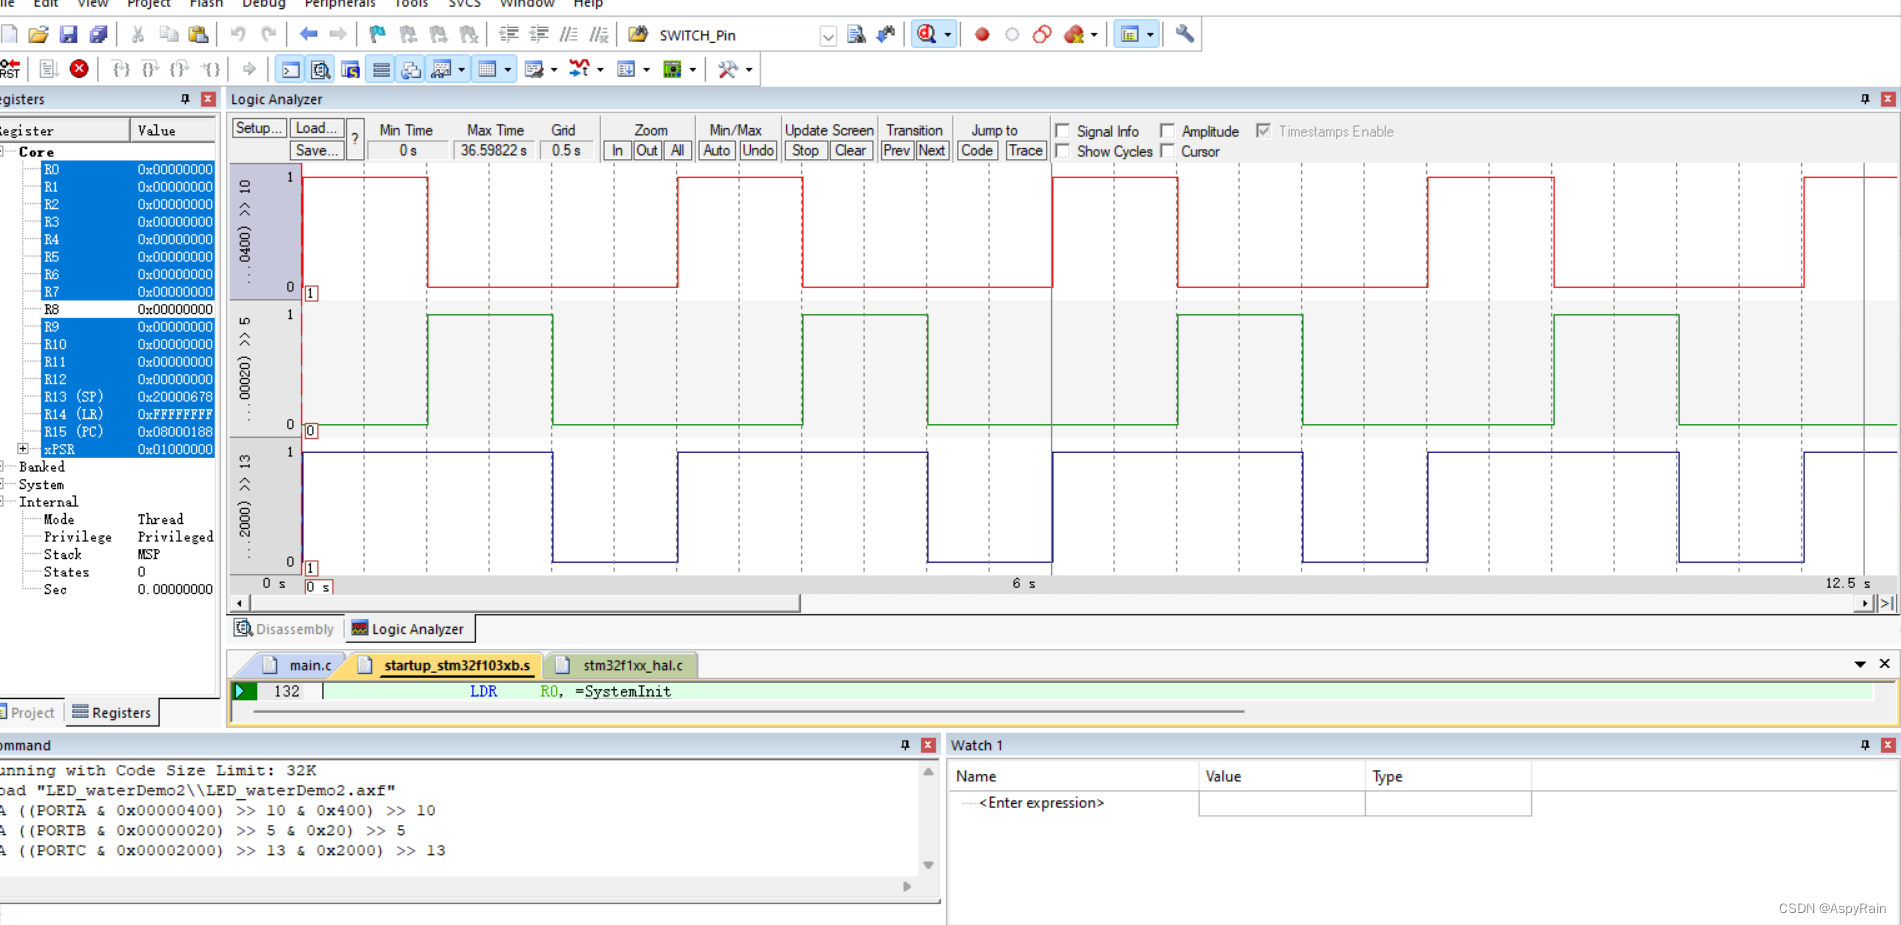This screenshot has height=925, width=1901.
Task: Paste from clipboard icon
Action: point(199,35)
